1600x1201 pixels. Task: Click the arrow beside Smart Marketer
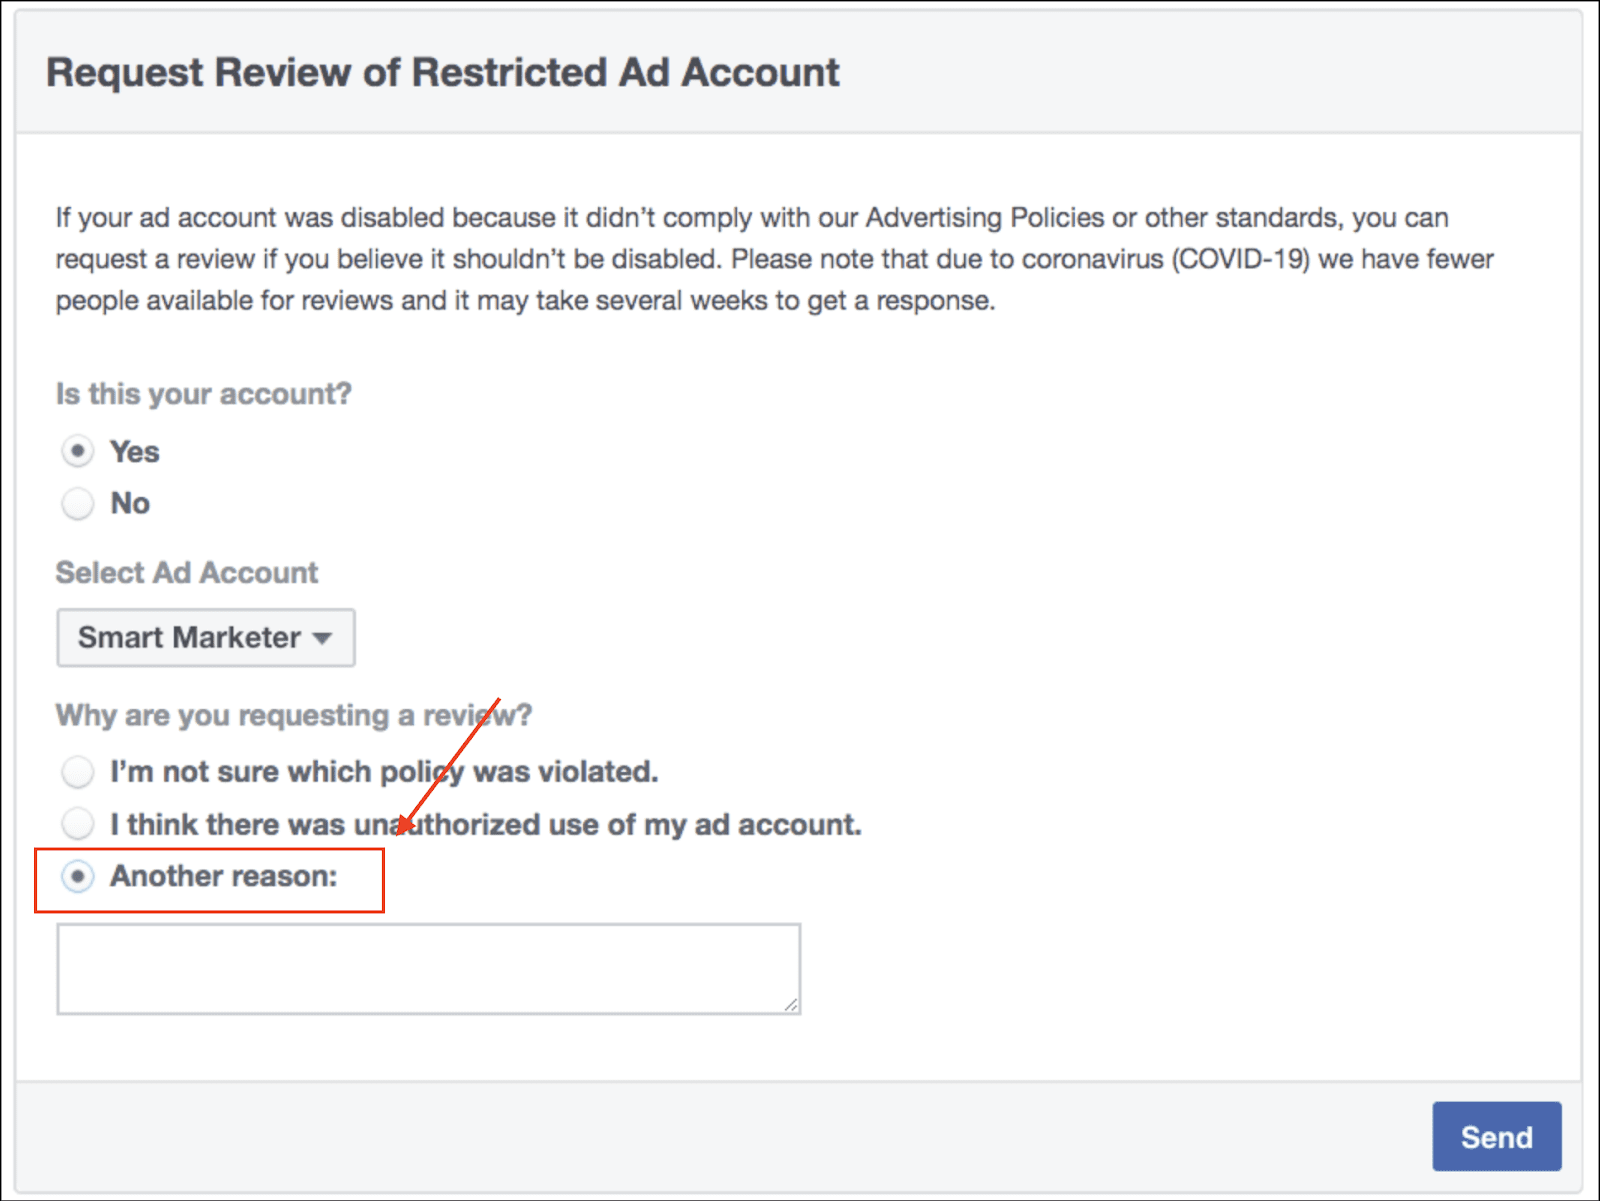[x=322, y=638]
